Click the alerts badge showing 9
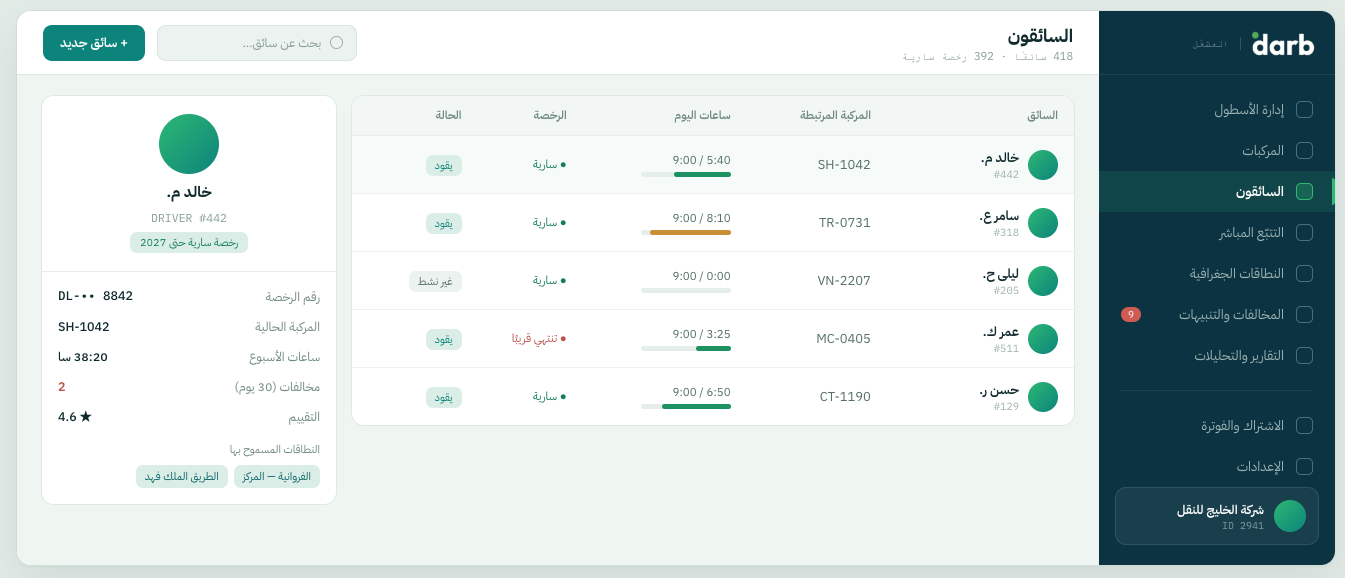The height and width of the screenshot is (578, 1345). (x=1131, y=315)
